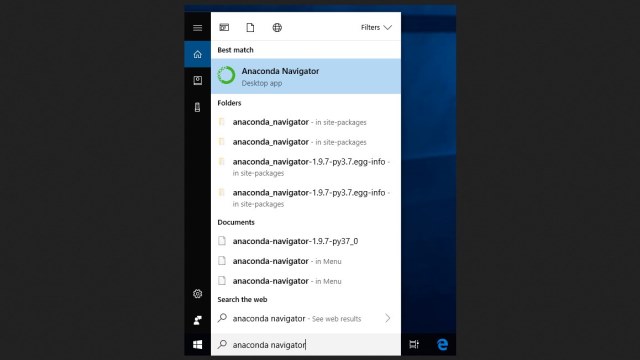
Task: Click the Best match heading
Action: click(236, 50)
